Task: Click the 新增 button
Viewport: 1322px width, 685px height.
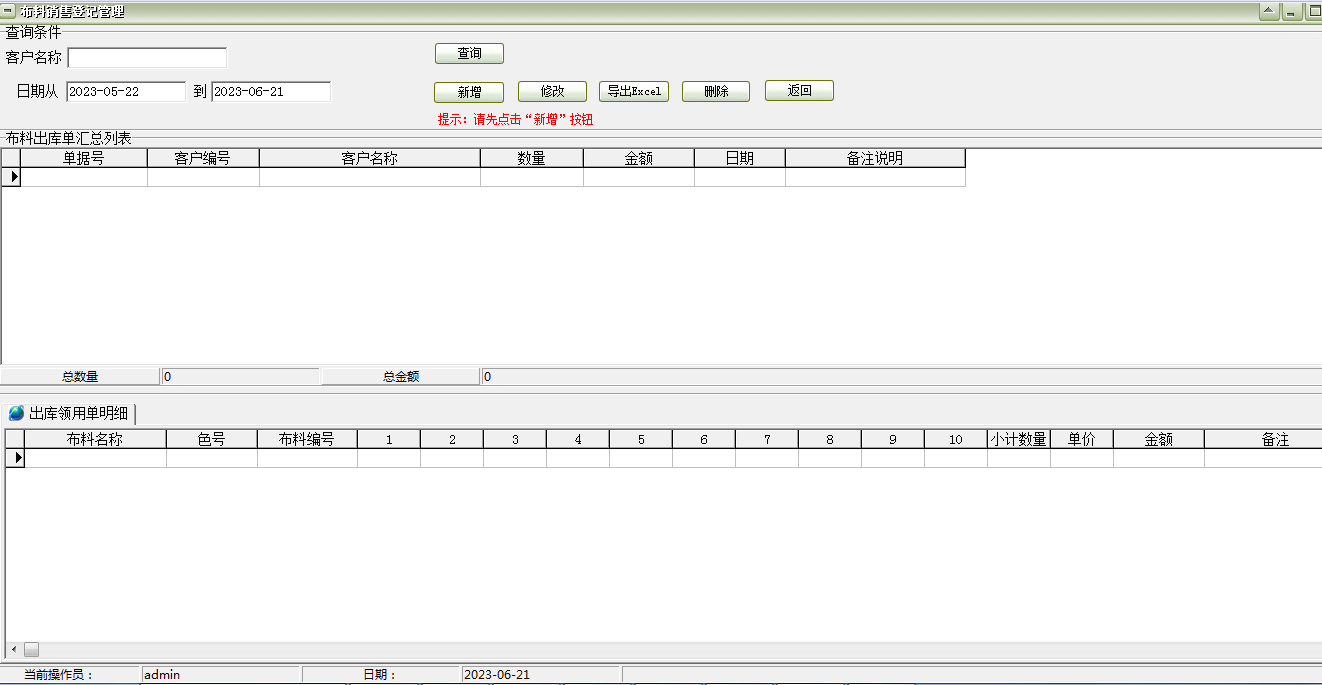Action: point(469,91)
